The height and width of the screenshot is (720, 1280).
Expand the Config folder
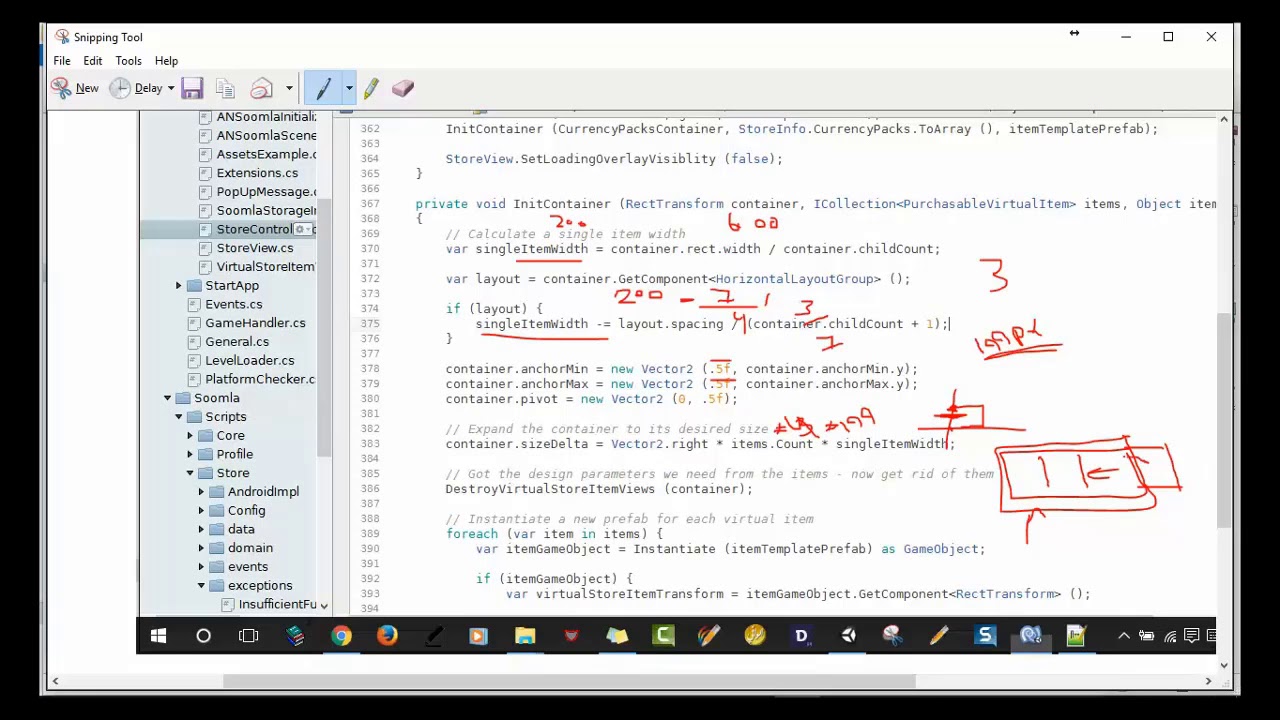(x=201, y=511)
